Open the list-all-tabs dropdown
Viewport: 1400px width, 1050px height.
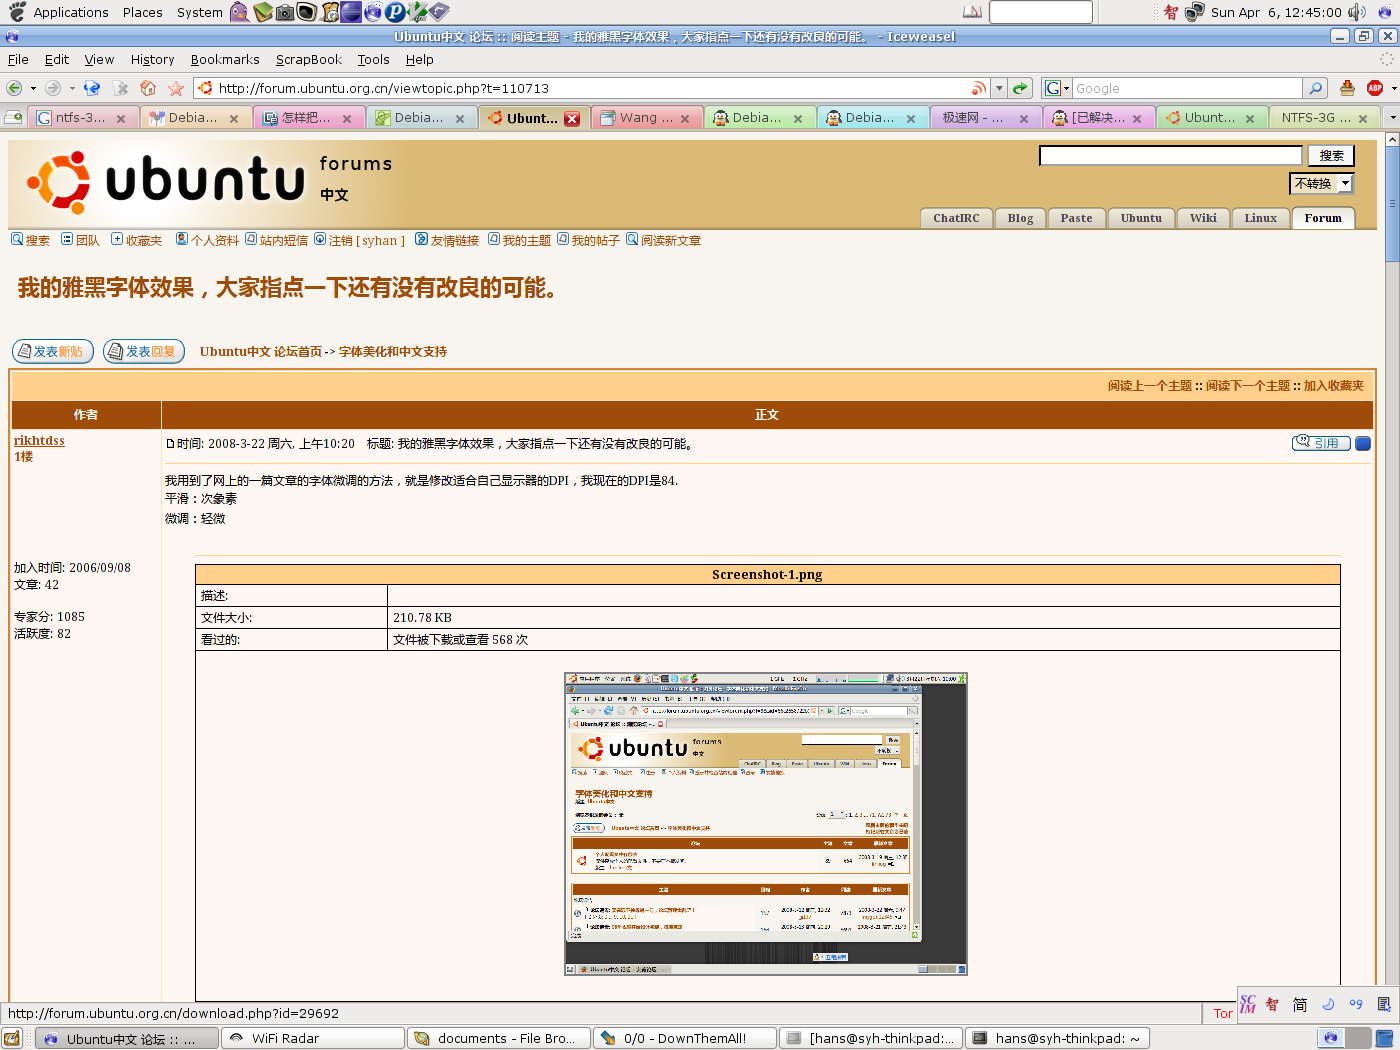[x=1391, y=117]
